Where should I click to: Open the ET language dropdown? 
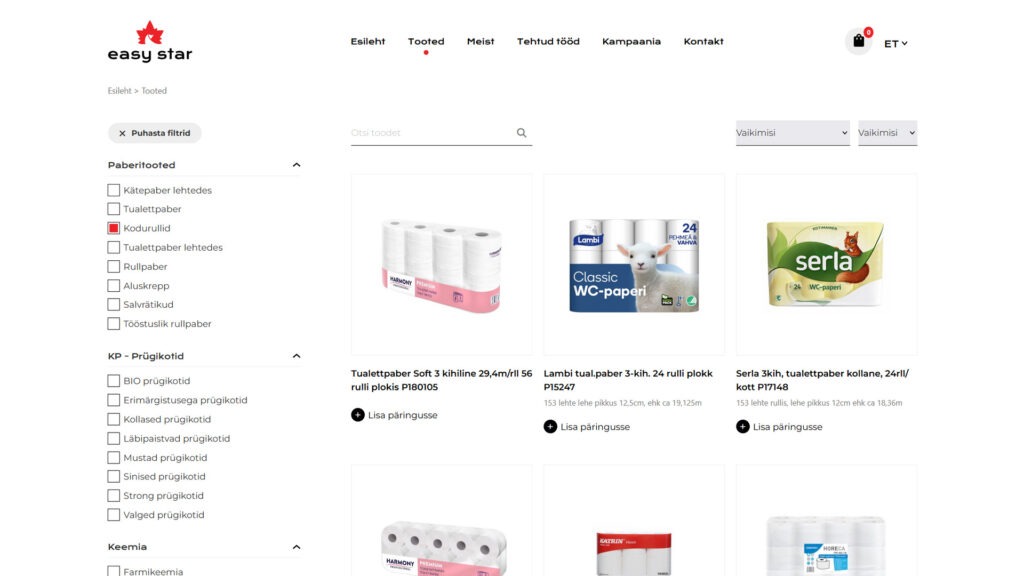[895, 44]
